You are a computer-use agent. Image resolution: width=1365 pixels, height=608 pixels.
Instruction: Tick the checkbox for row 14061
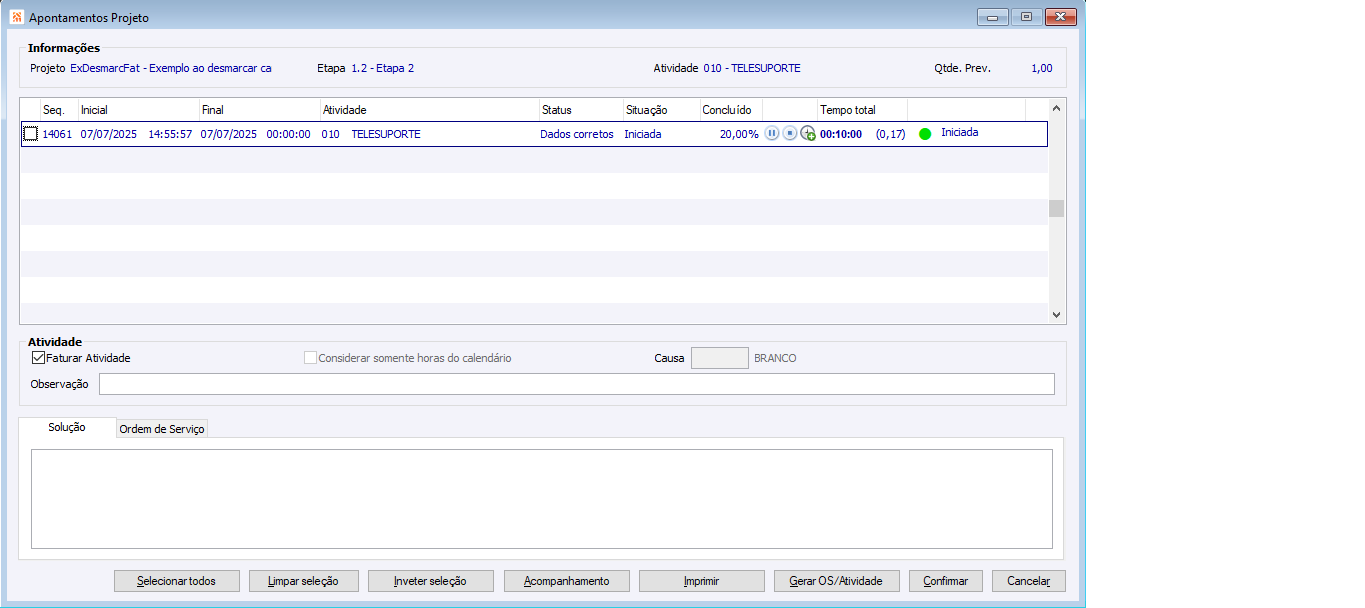coord(31,134)
